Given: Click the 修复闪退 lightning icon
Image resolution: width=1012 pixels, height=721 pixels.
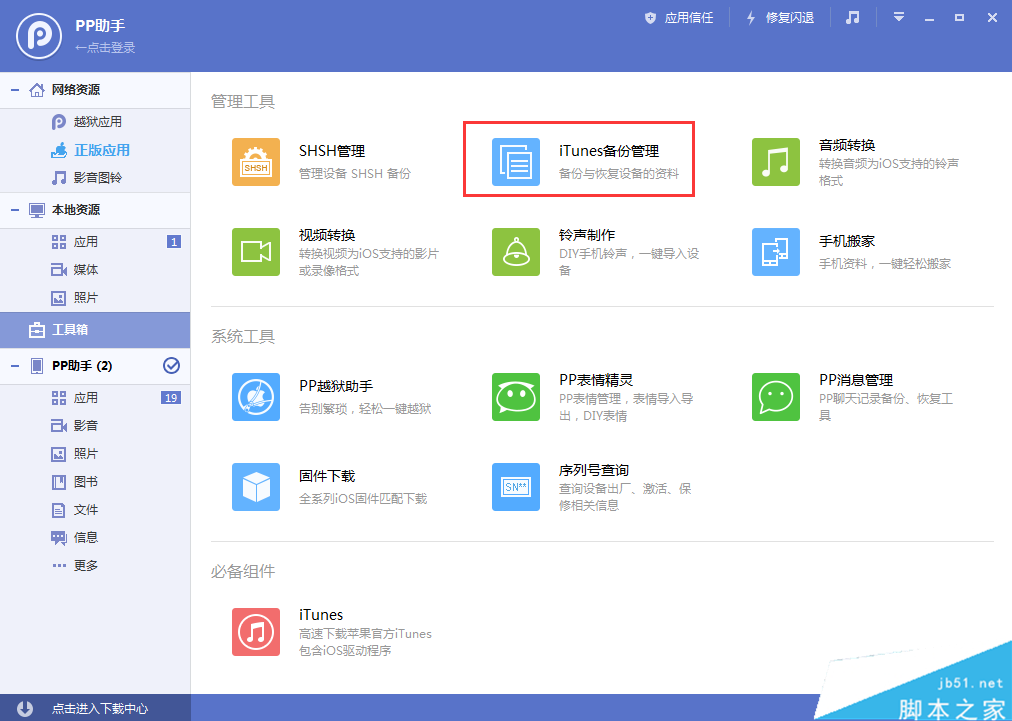Looking at the screenshot, I should click(x=751, y=18).
